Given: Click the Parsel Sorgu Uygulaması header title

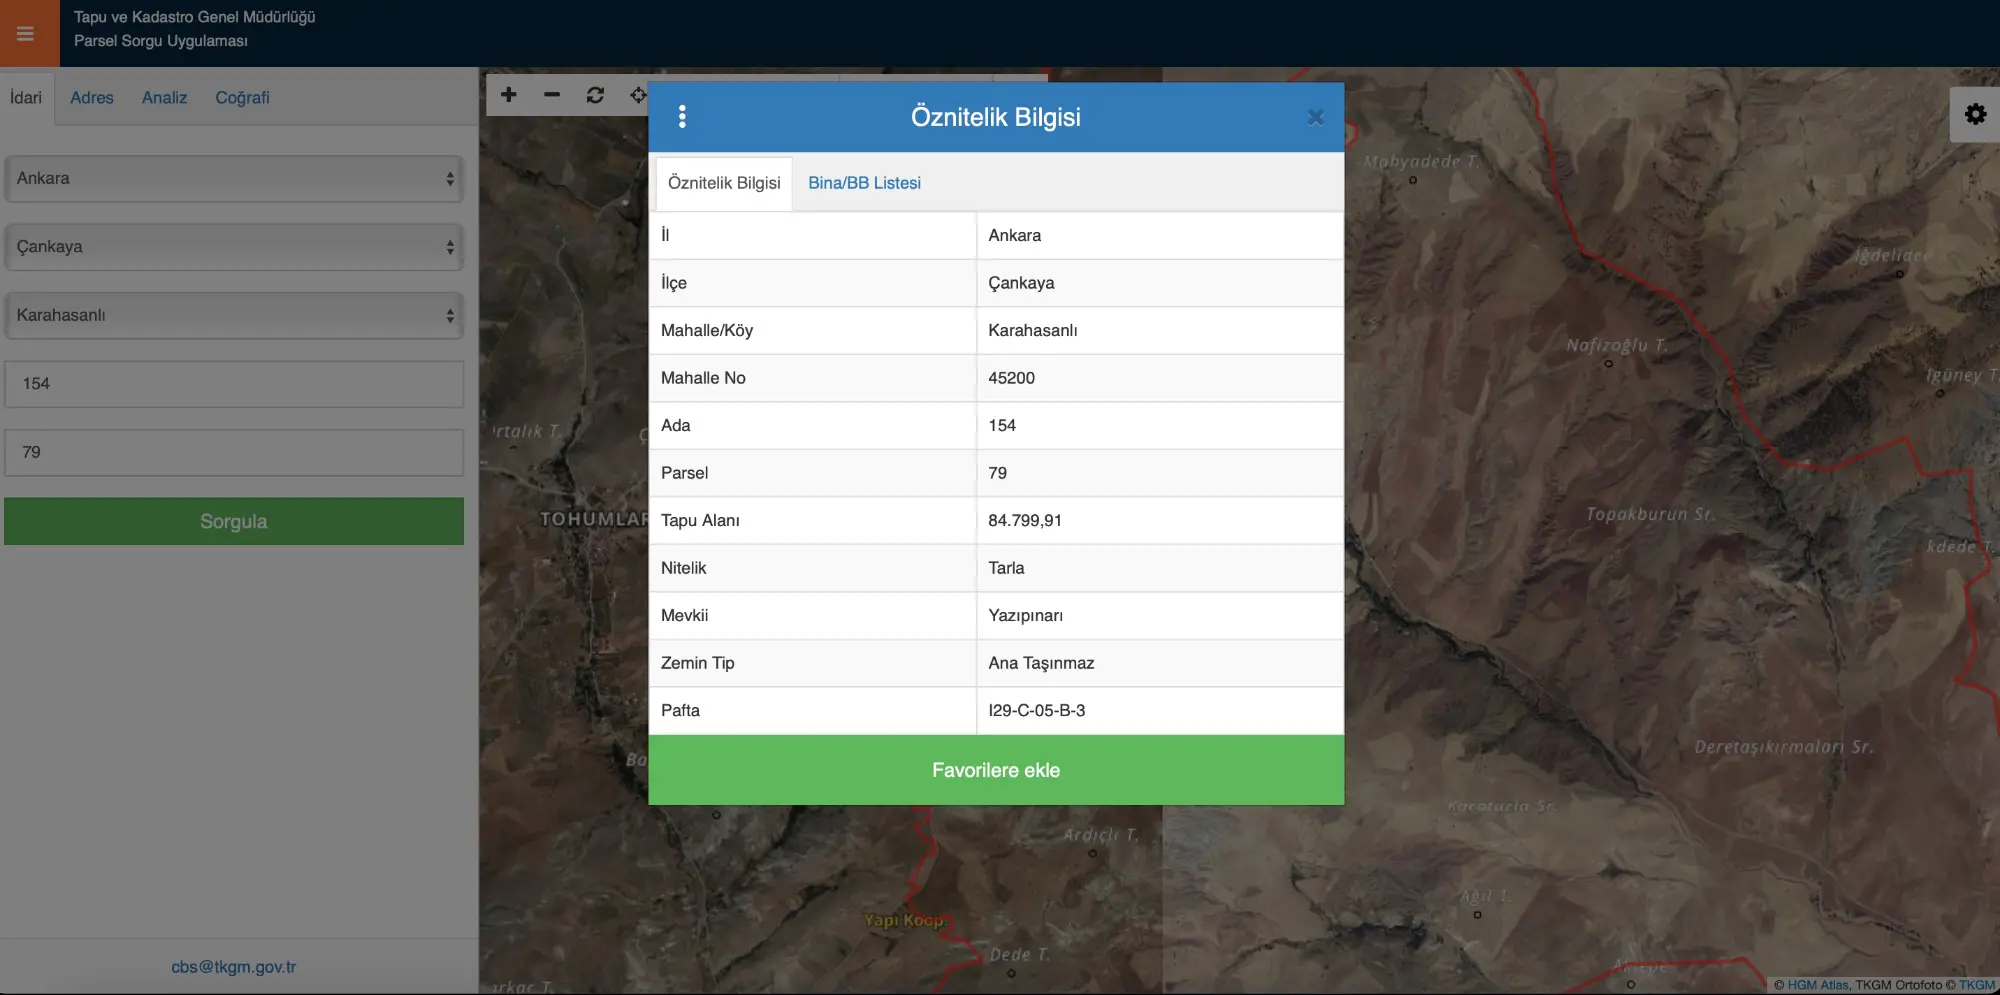Looking at the screenshot, I should 161,41.
